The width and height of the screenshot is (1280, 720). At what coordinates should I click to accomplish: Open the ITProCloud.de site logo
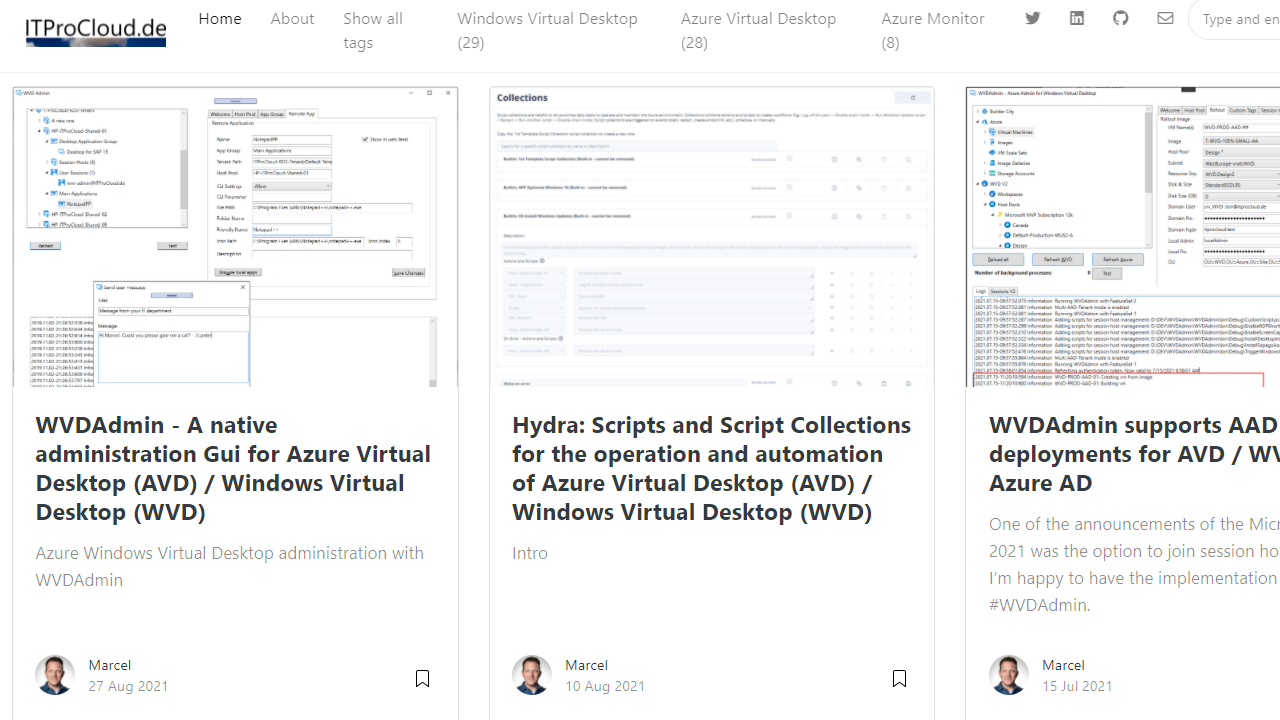pyautogui.click(x=96, y=31)
